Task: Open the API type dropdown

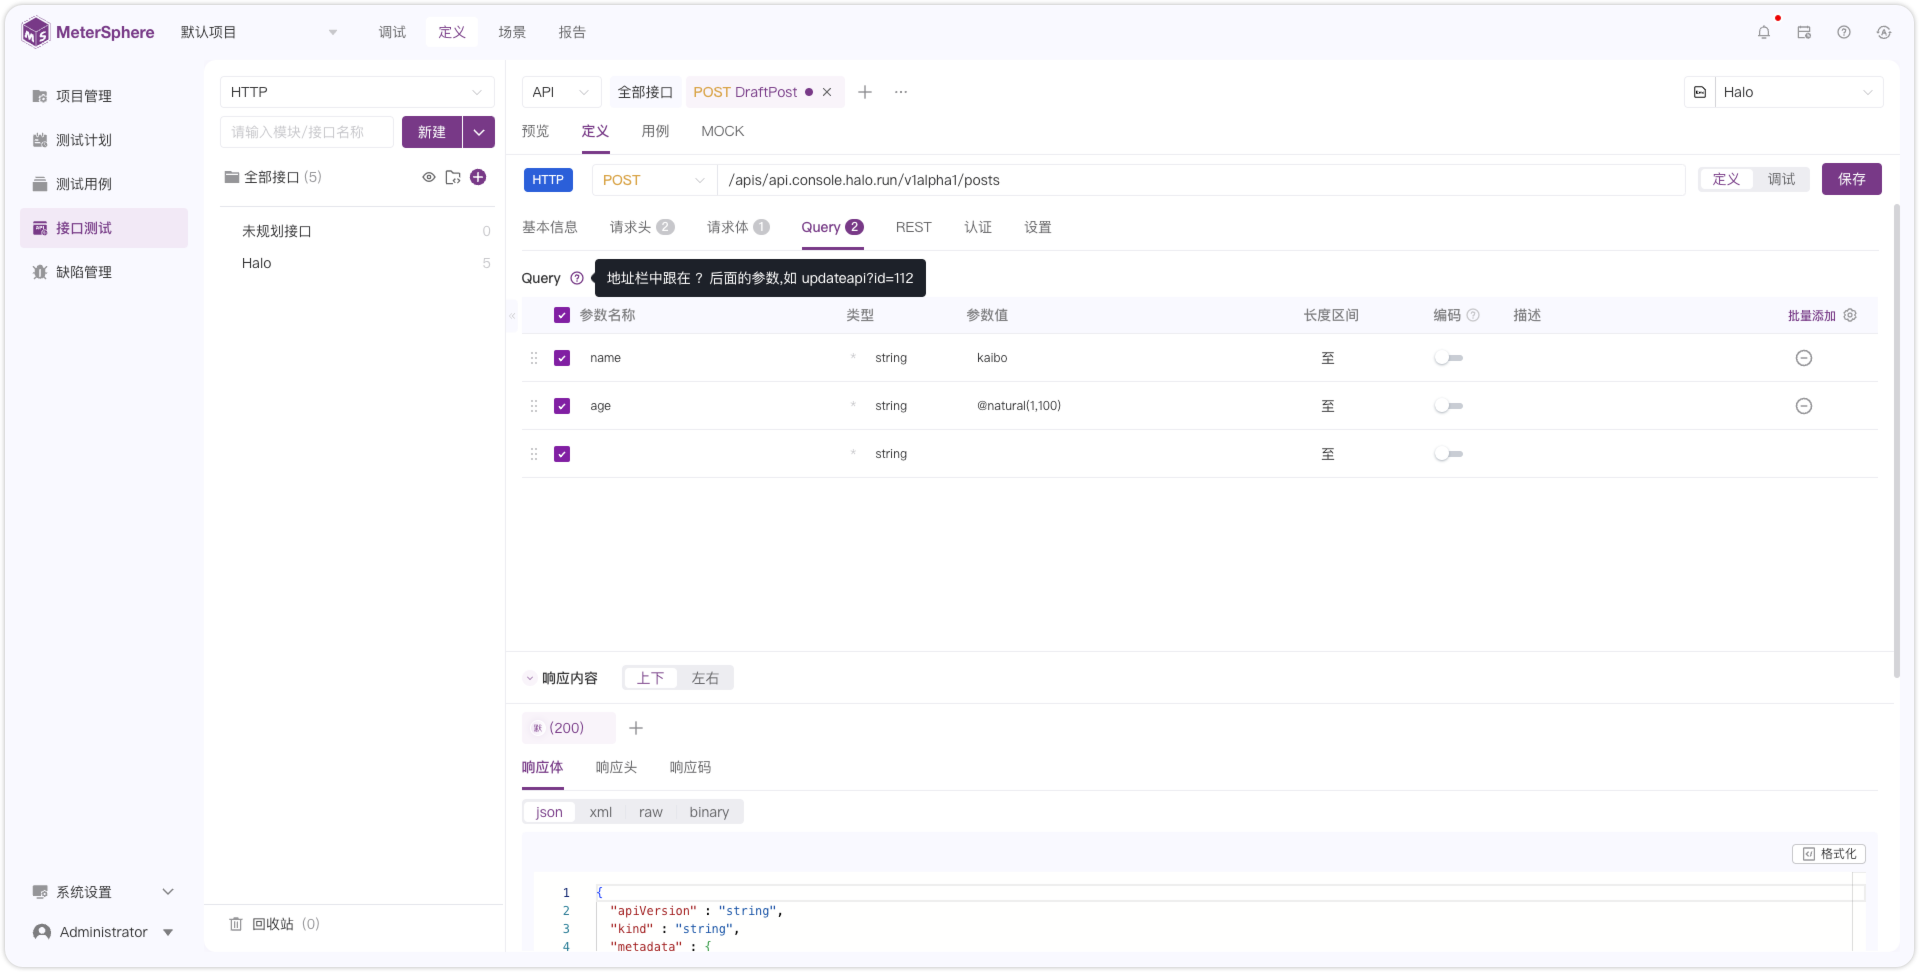Action: click(562, 92)
